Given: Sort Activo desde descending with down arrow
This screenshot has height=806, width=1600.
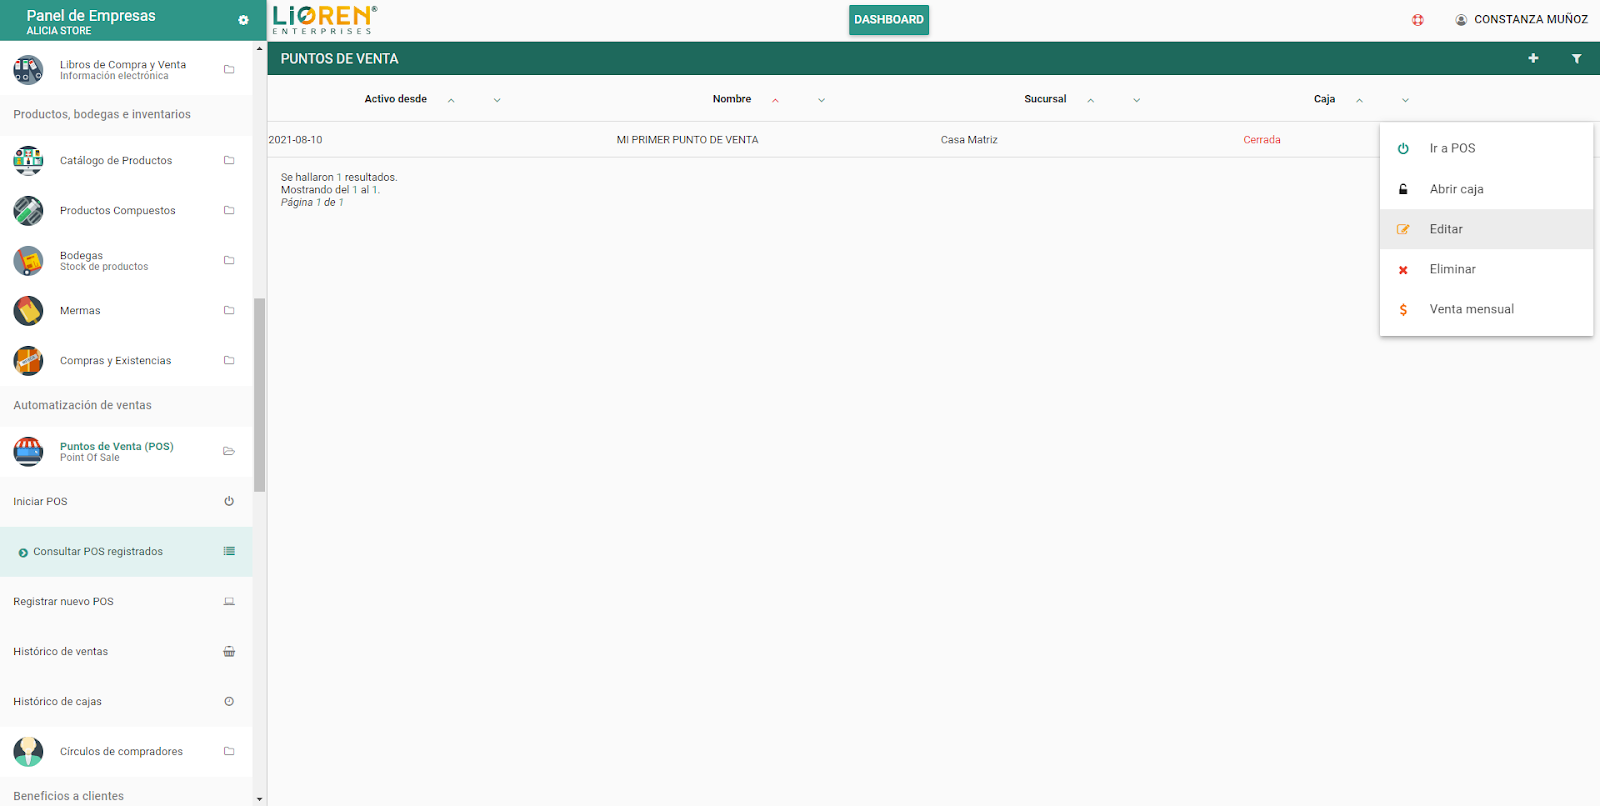Looking at the screenshot, I should [x=497, y=100].
